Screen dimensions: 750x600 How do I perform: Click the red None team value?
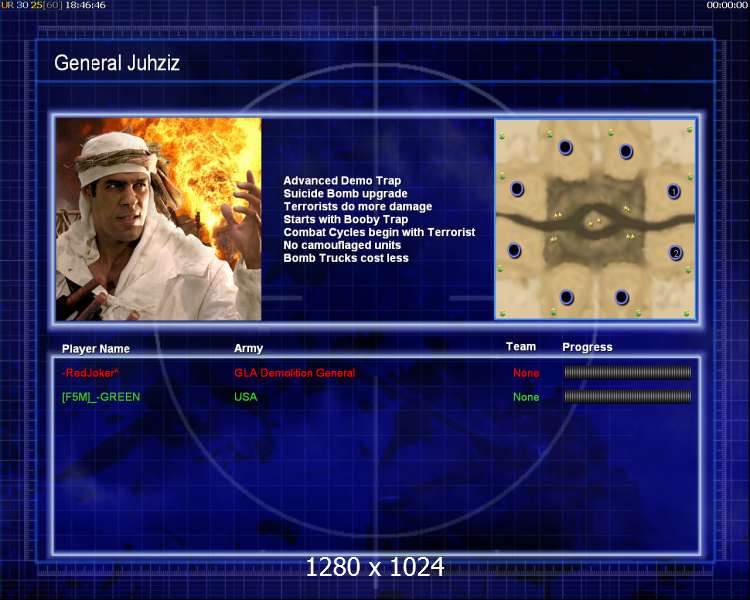526,373
